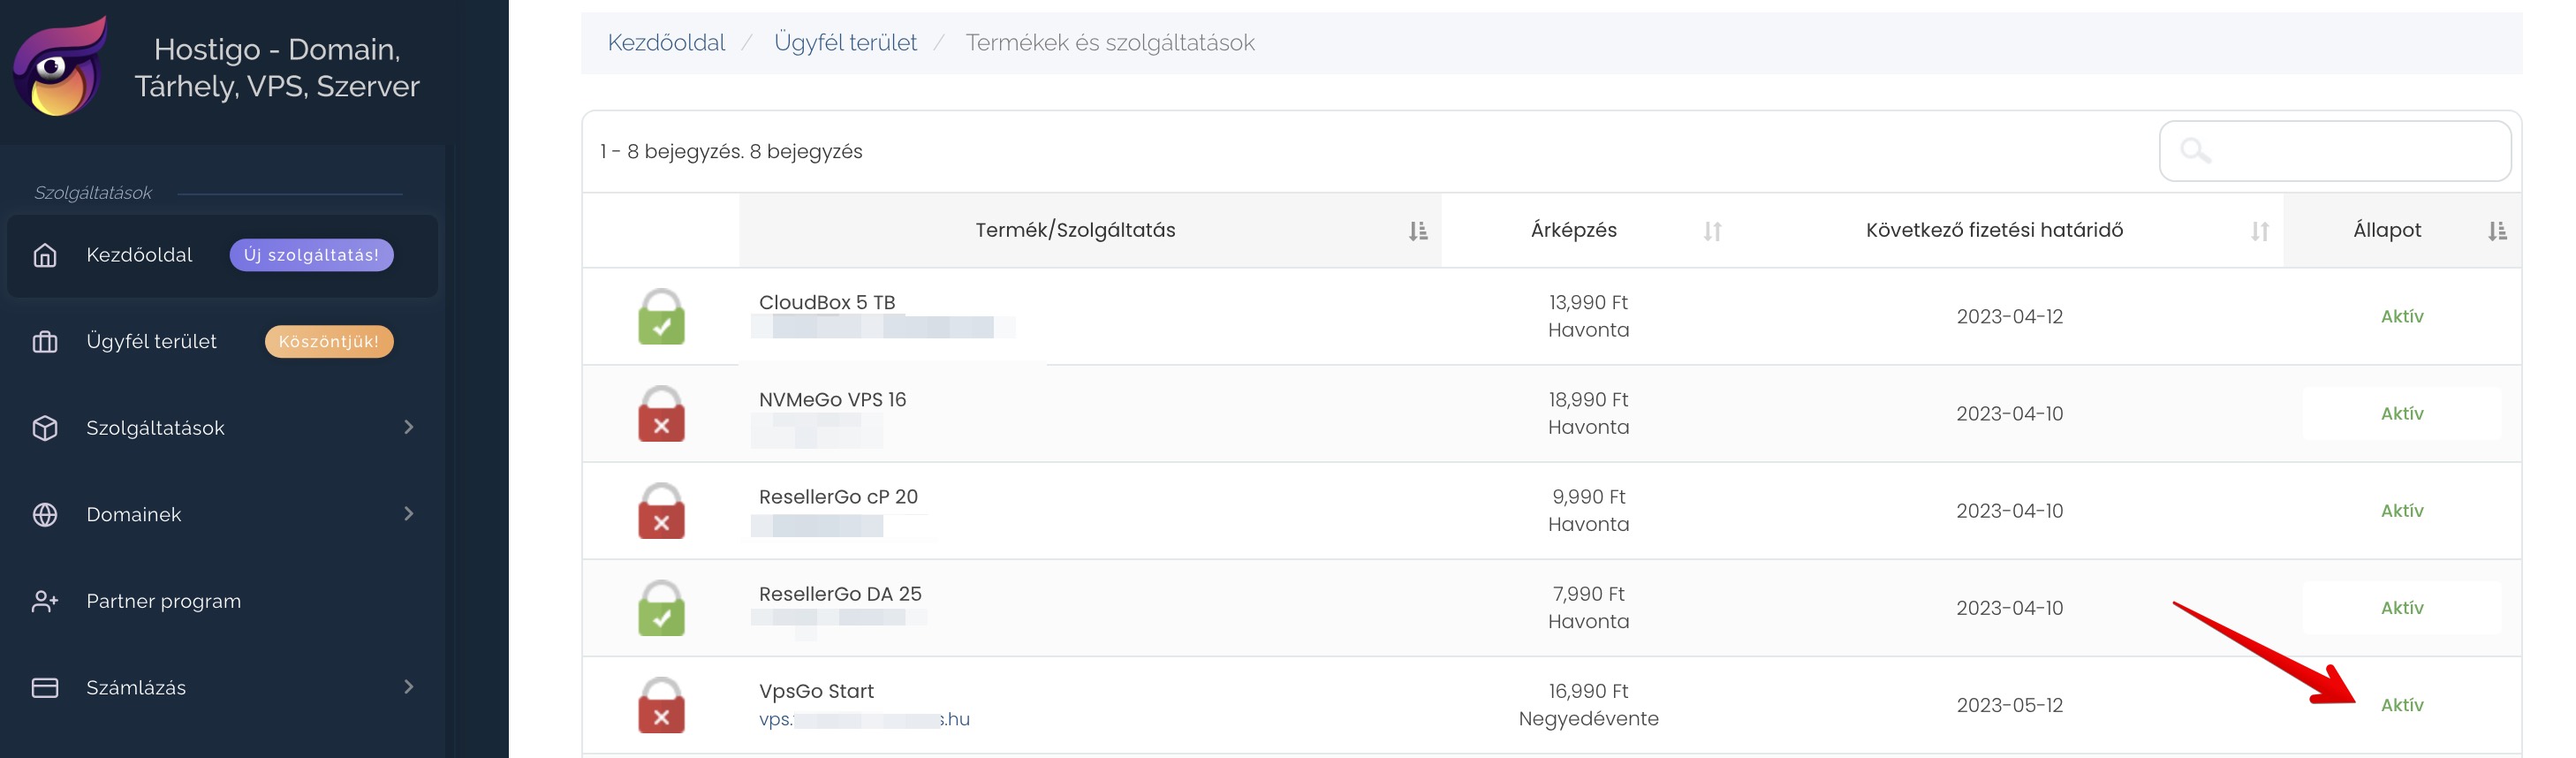This screenshot has width=2576, height=758.
Task: Click the 2023-04-10 date for NVMeGo VPS 16
Action: pos(2009,413)
